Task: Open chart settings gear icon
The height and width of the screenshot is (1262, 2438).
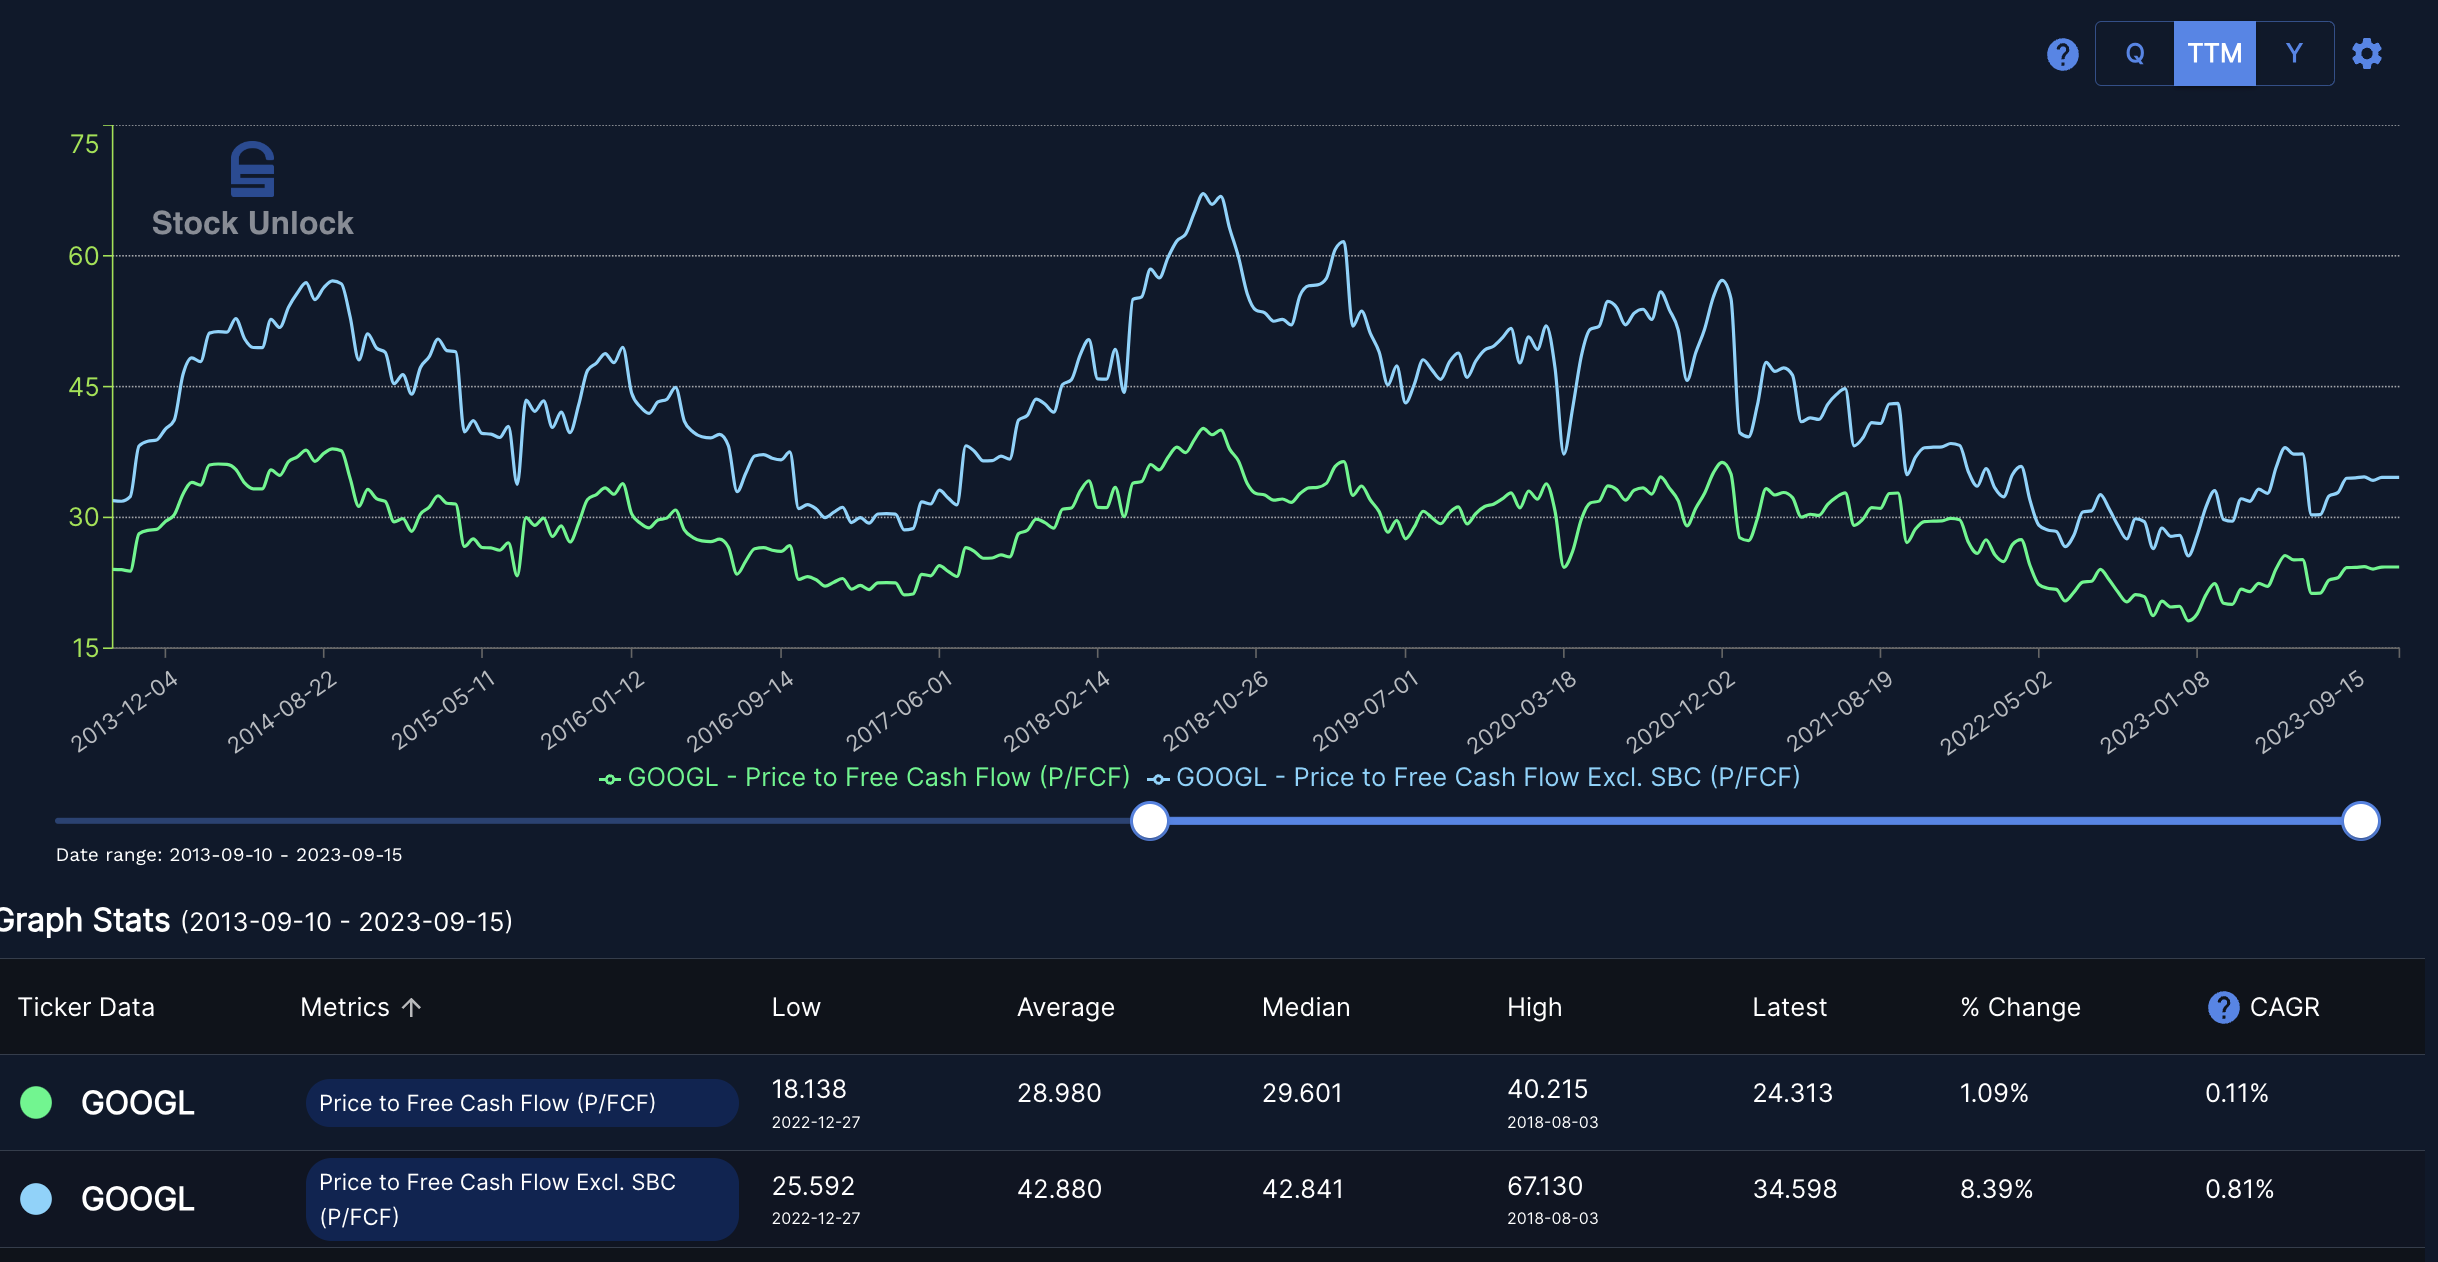Action: [2366, 53]
